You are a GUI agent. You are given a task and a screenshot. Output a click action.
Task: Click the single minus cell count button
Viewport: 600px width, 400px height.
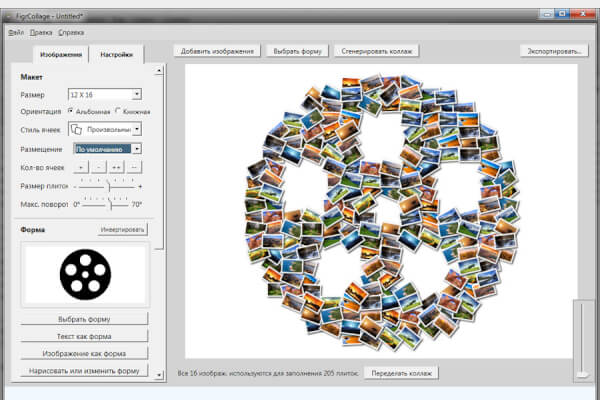click(x=99, y=167)
